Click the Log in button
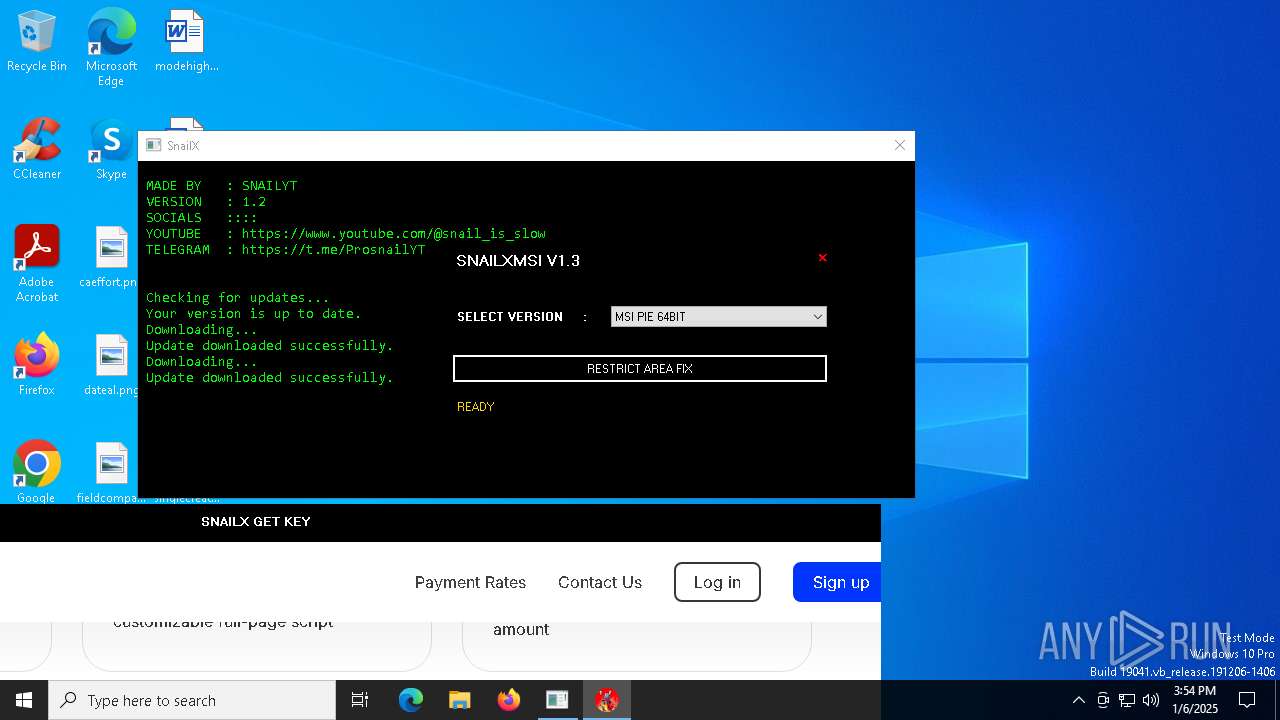Viewport: 1280px width, 720px height. point(717,582)
